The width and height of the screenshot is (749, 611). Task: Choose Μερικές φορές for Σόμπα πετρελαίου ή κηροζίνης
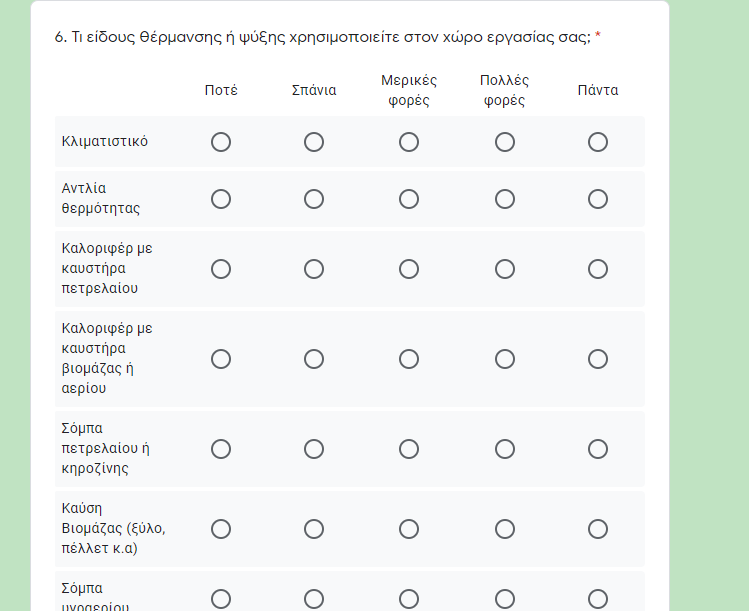409,449
